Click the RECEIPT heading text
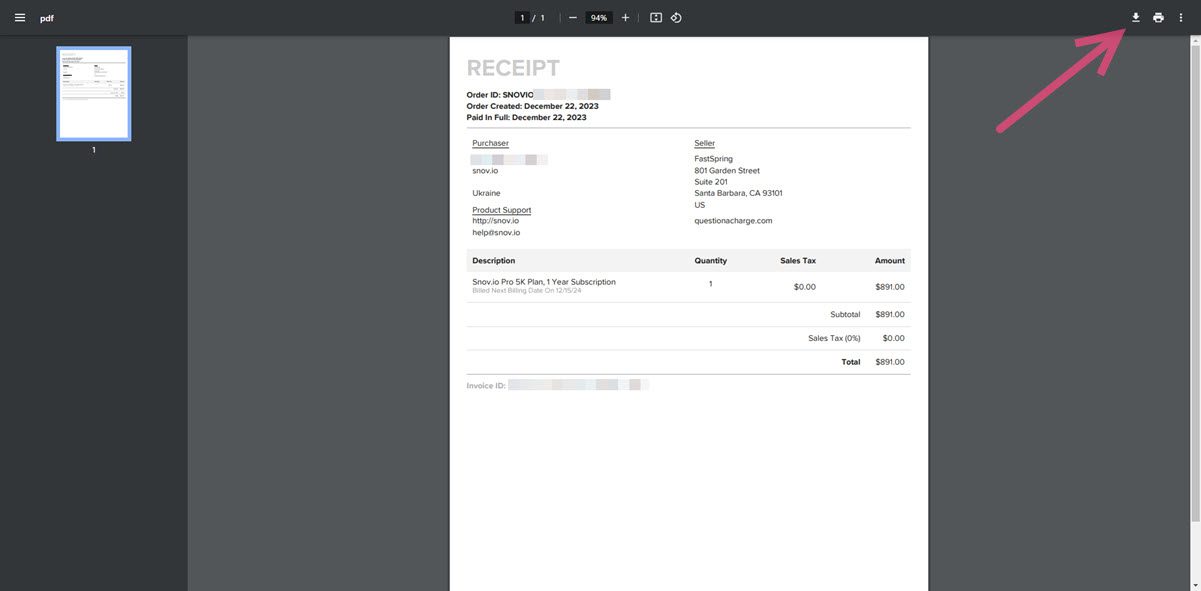 [x=513, y=68]
